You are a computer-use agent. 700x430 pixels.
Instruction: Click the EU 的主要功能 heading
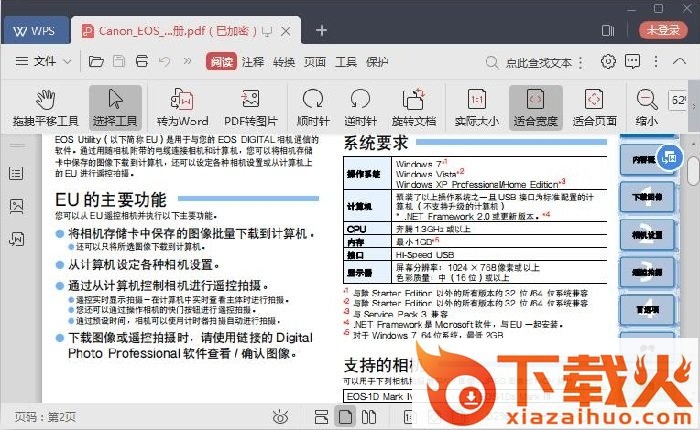111,200
